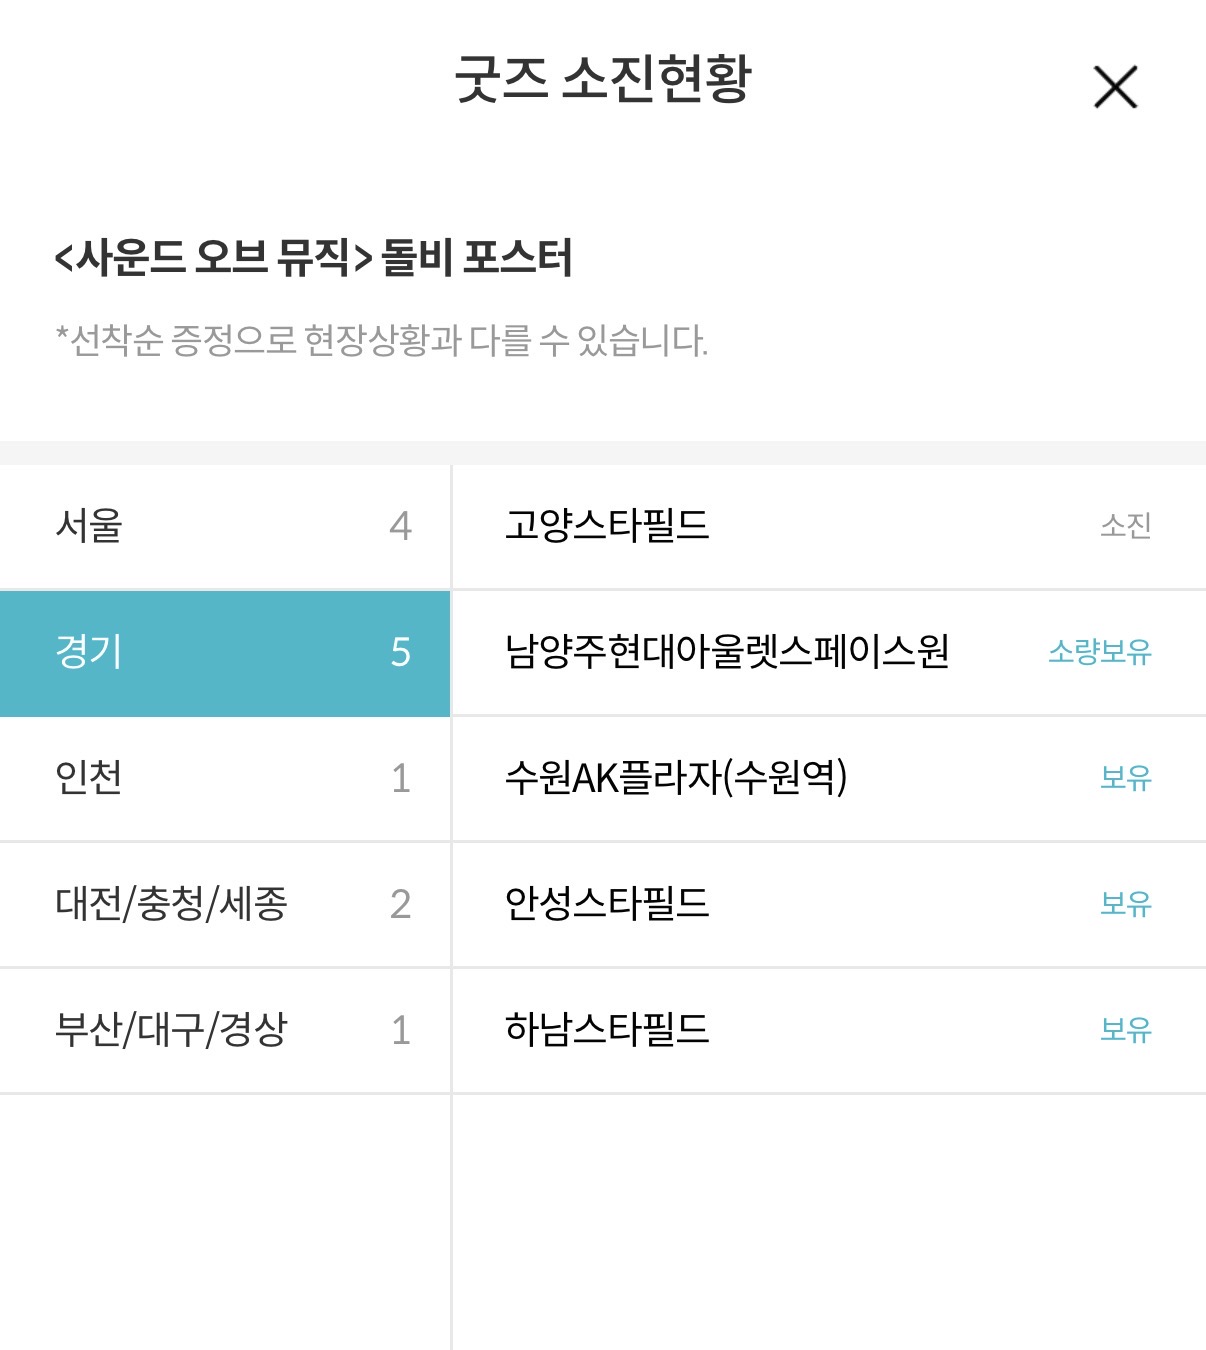Image resolution: width=1206 pixels, height=1350 pixels.
Task: Select 안성스타필드 theater entry
Action: [x=829, y=905]
